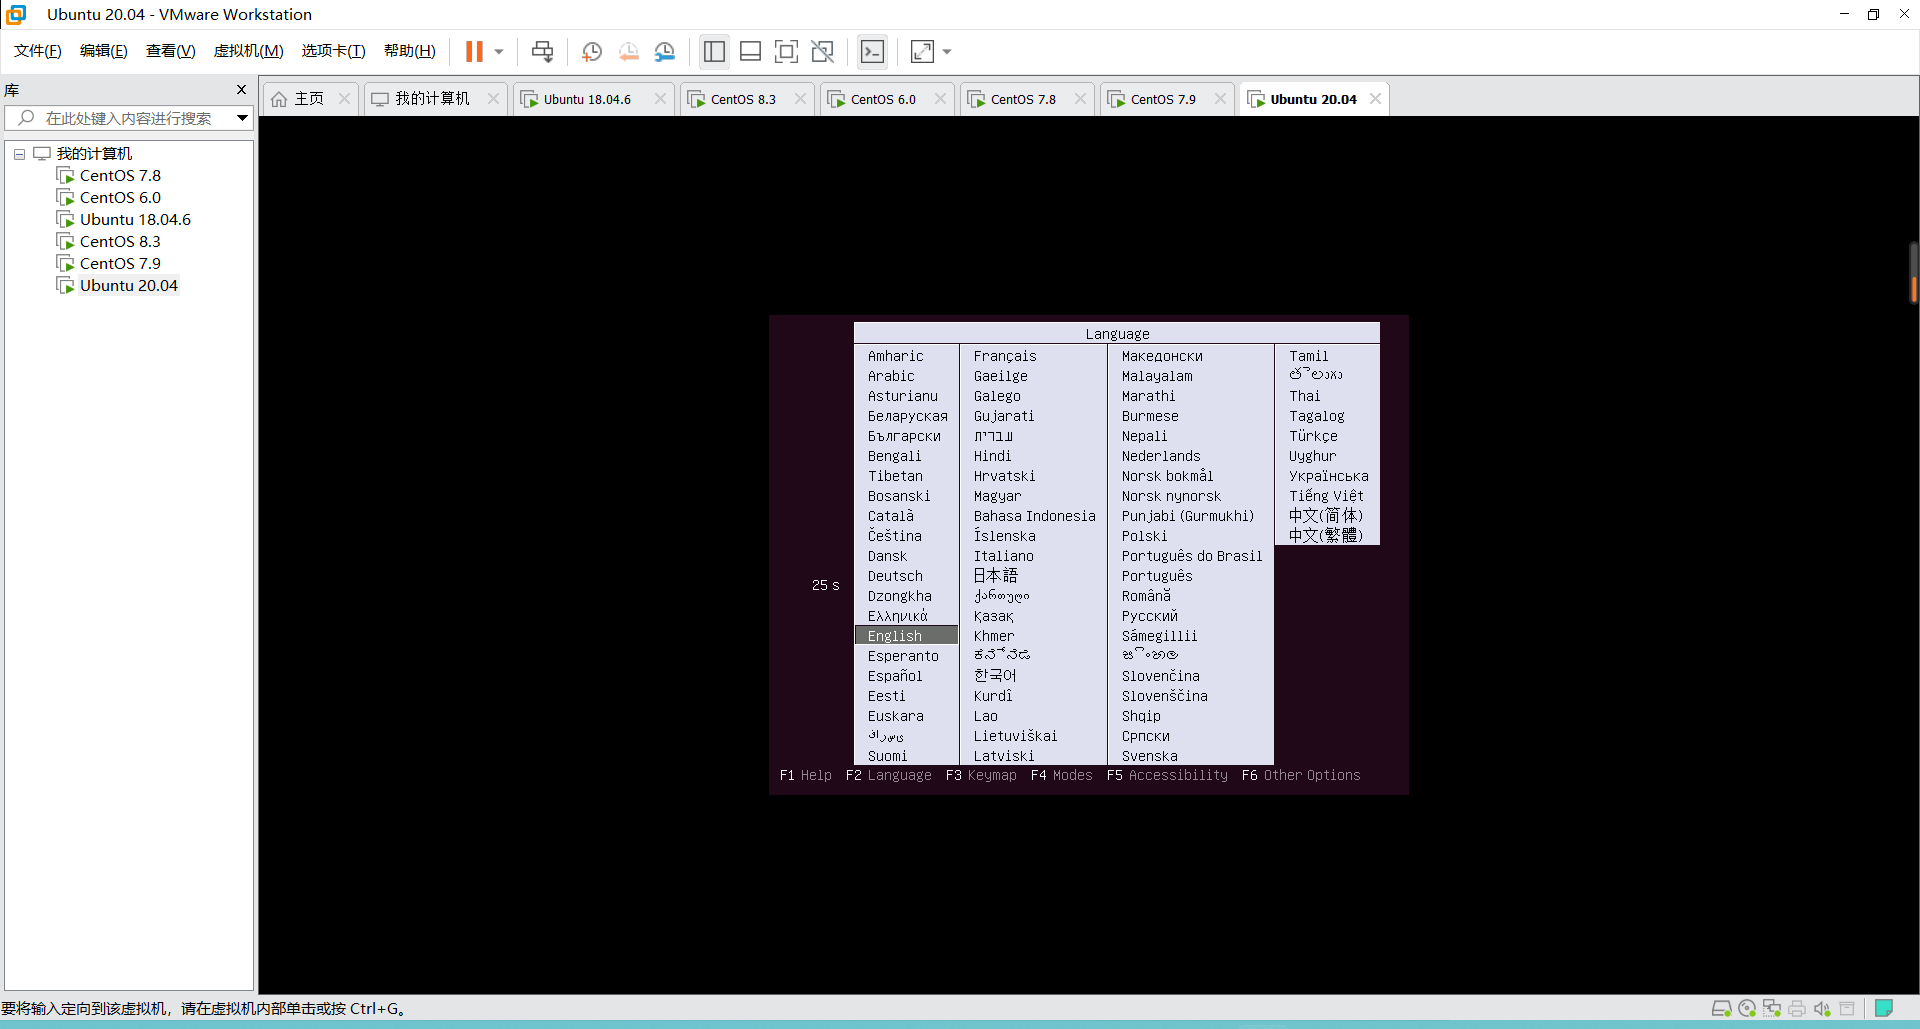
Task: Send Ctrl+Alt+Del to the virtual machine
Action: pyautogui.click(x=542, y=51)
